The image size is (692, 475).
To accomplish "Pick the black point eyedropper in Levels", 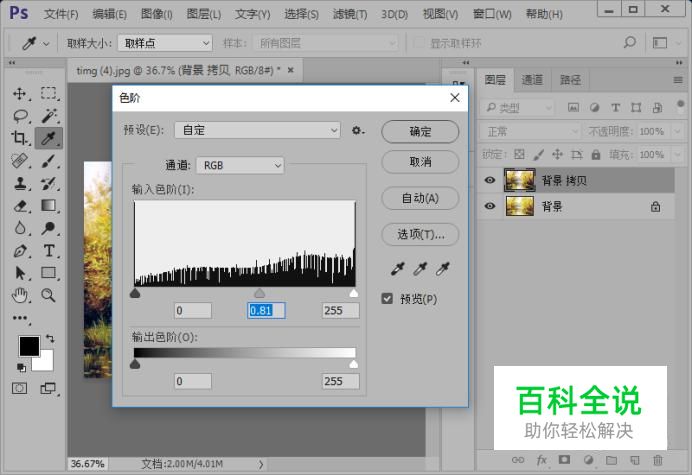I will (x=398, y=269).
